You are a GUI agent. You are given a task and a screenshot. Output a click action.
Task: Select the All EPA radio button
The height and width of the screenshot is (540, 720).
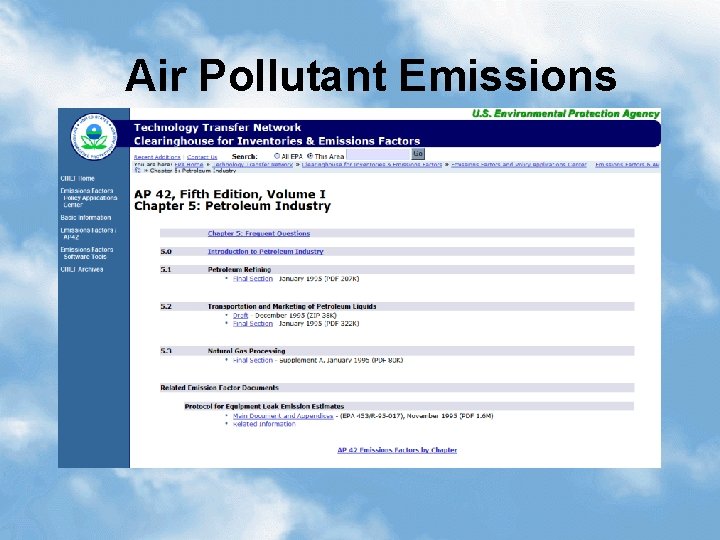click(x=277, y=156)
